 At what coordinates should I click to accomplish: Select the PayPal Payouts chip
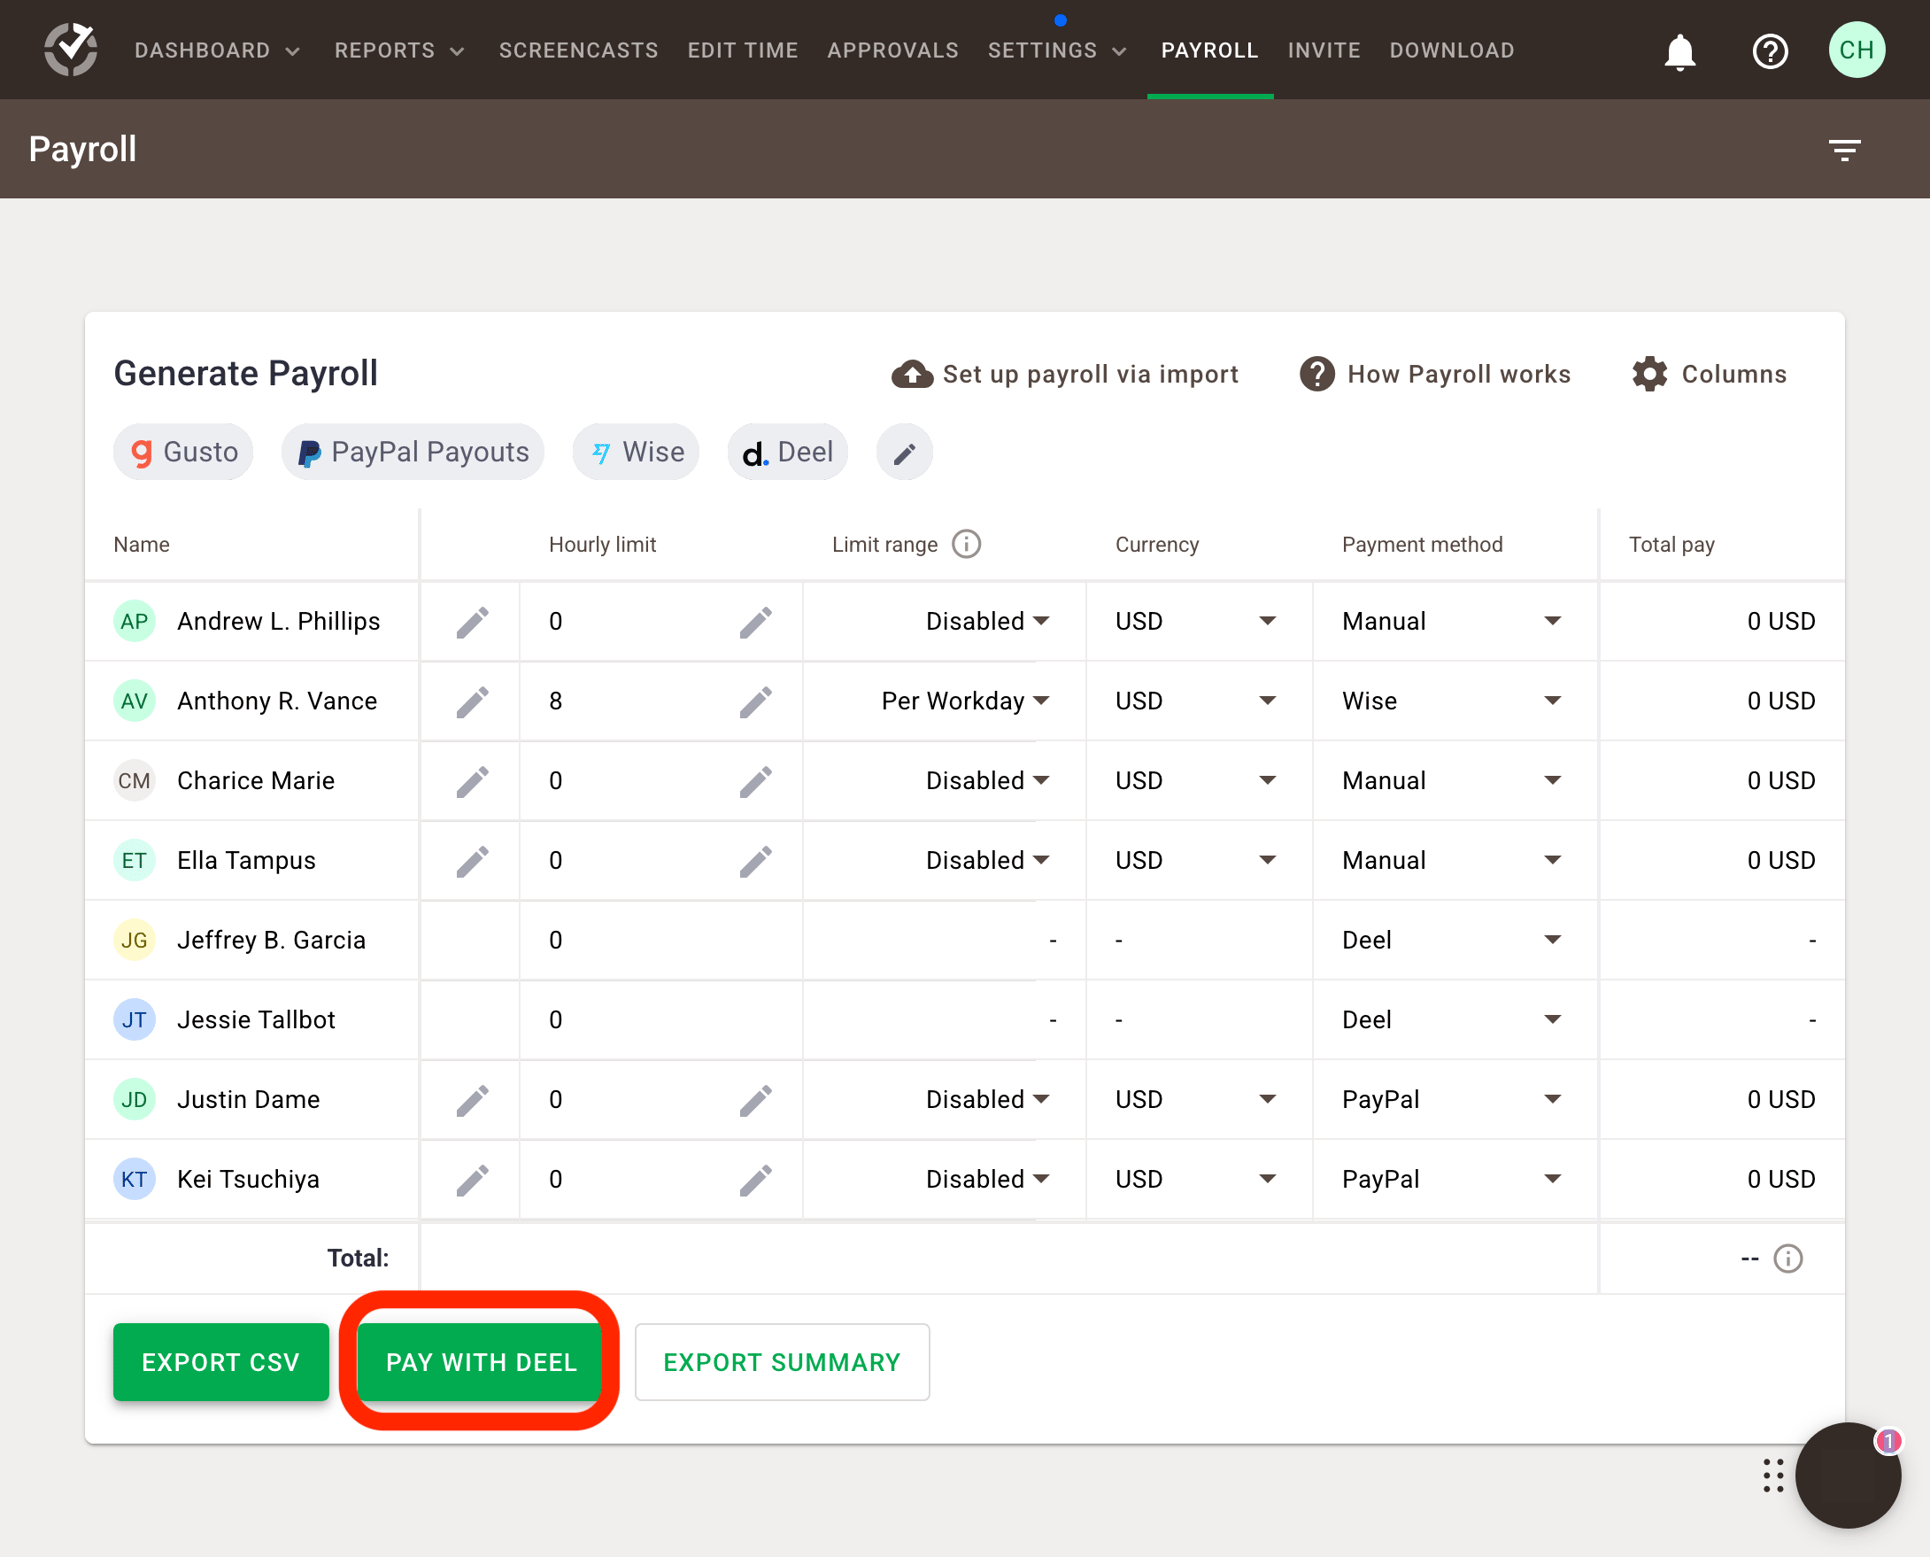tap(413, 452)
